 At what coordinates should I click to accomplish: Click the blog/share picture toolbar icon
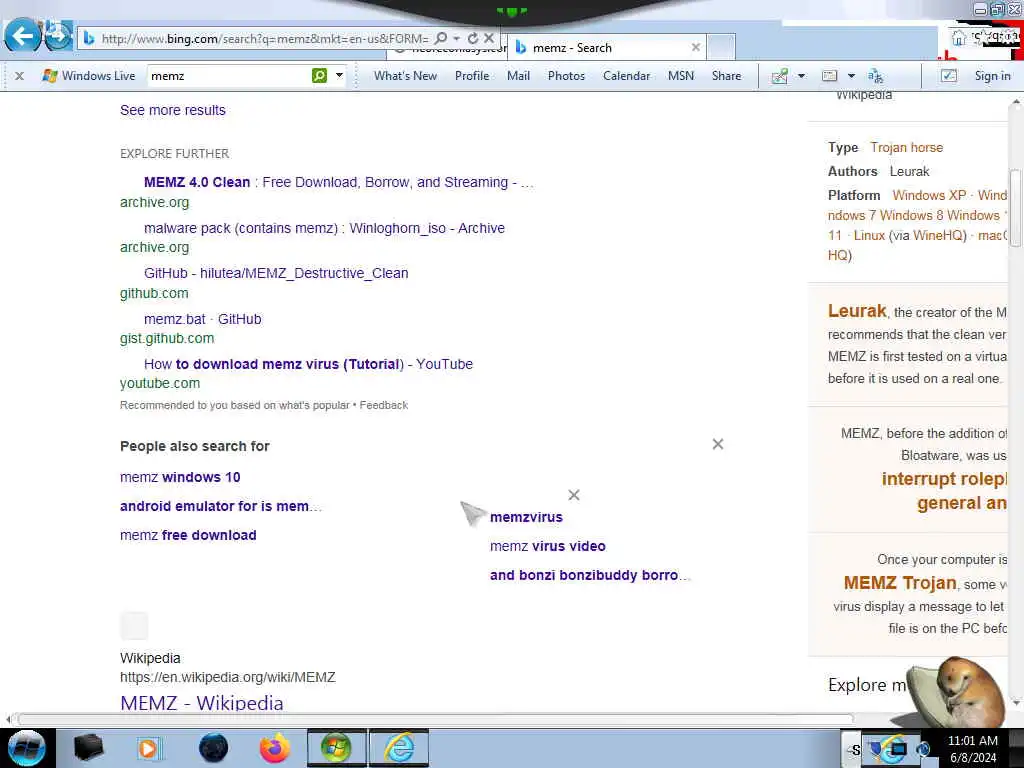[779, 76]
